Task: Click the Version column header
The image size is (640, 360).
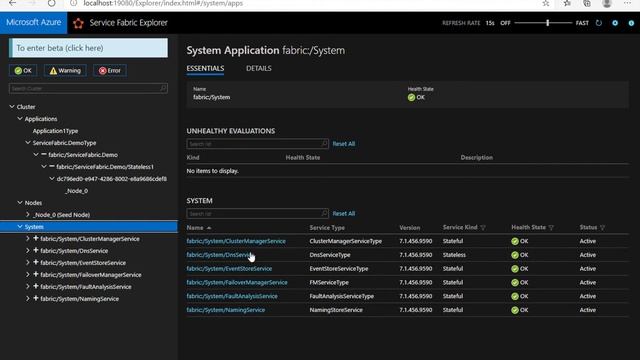Action: tap(409, 228)
